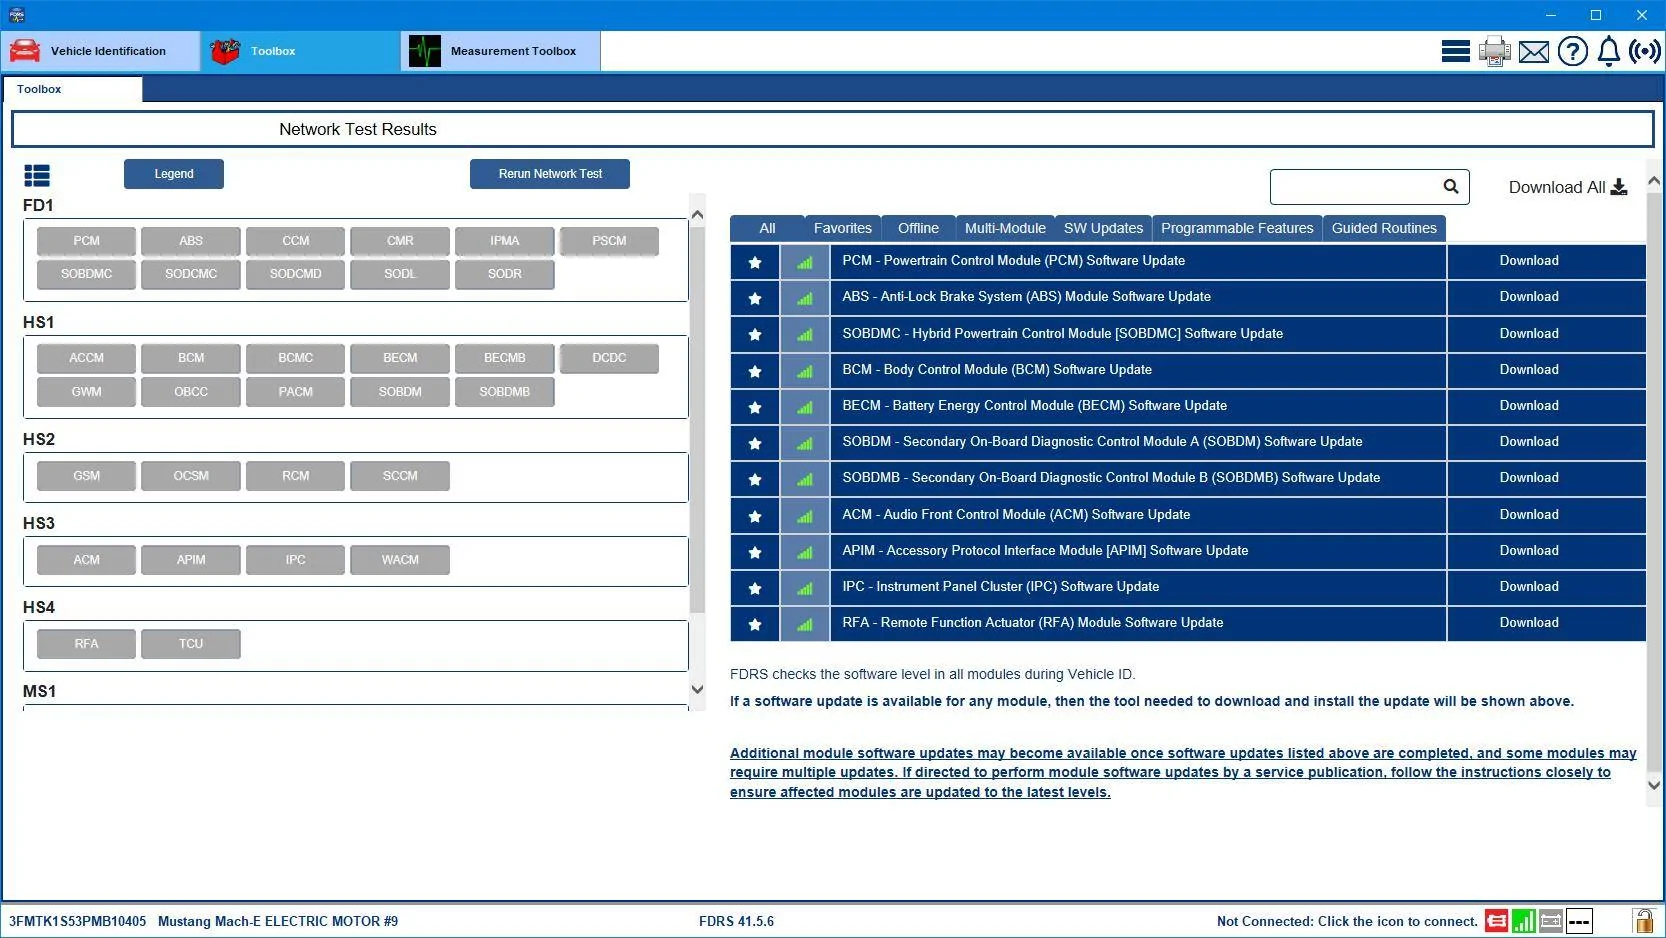Toggle favorite star for SOBDMC Software Update

click(755, 334)
